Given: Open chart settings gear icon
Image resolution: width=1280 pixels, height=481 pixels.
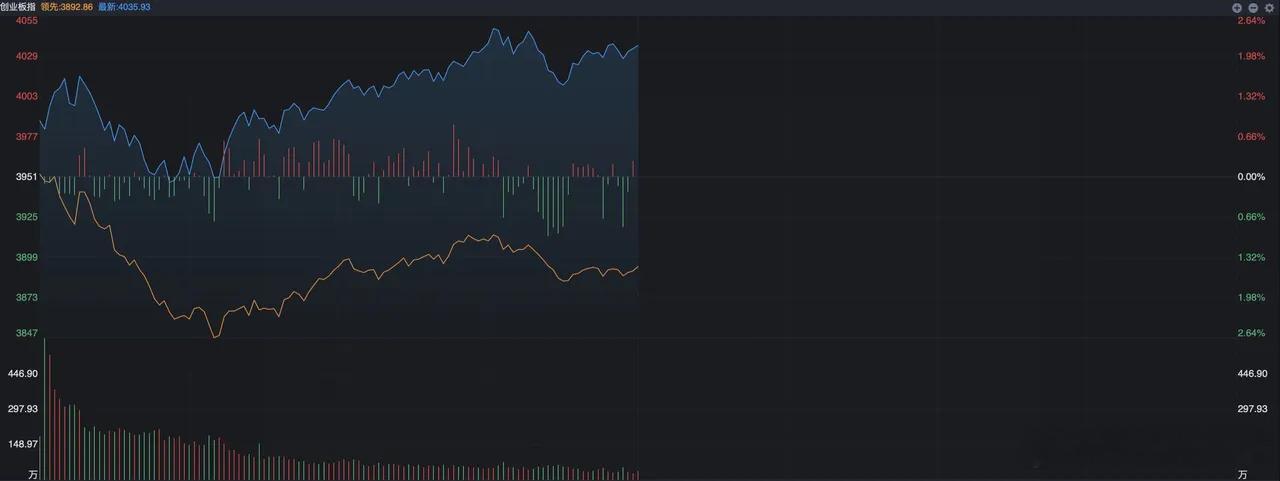Looking at the screenshot, I should [1267, 7].
